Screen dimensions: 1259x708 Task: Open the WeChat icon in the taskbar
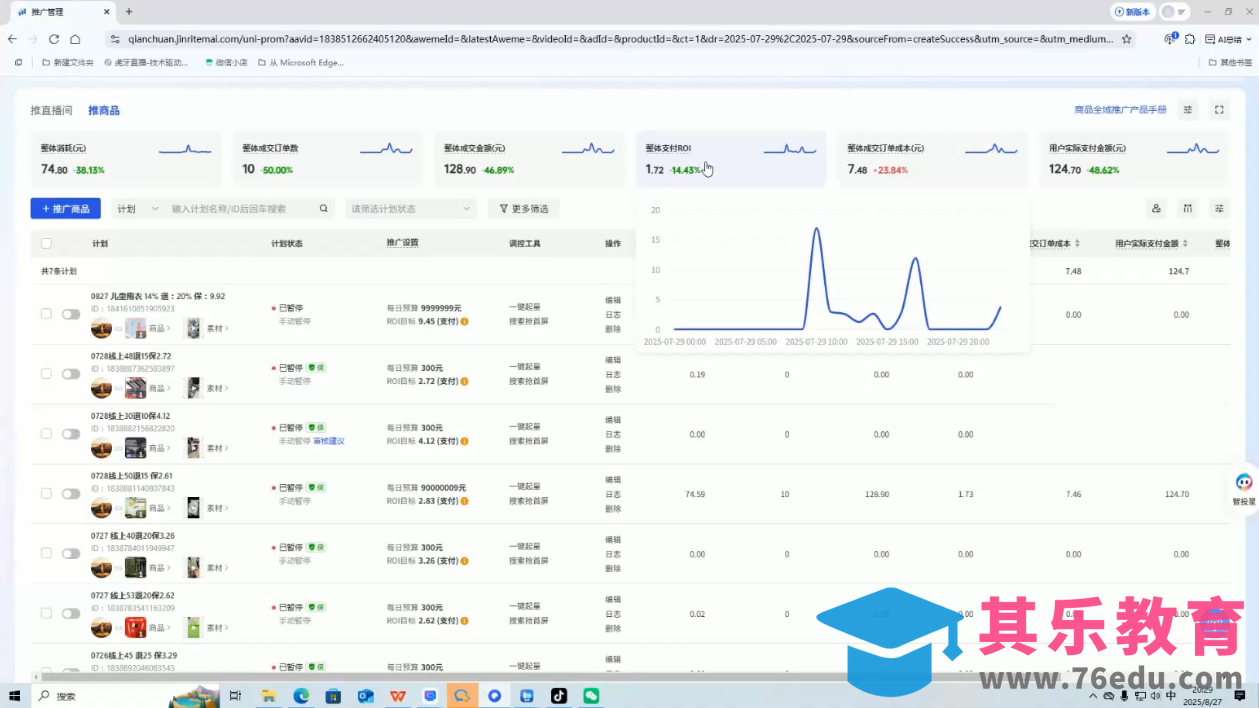[591, 696]
